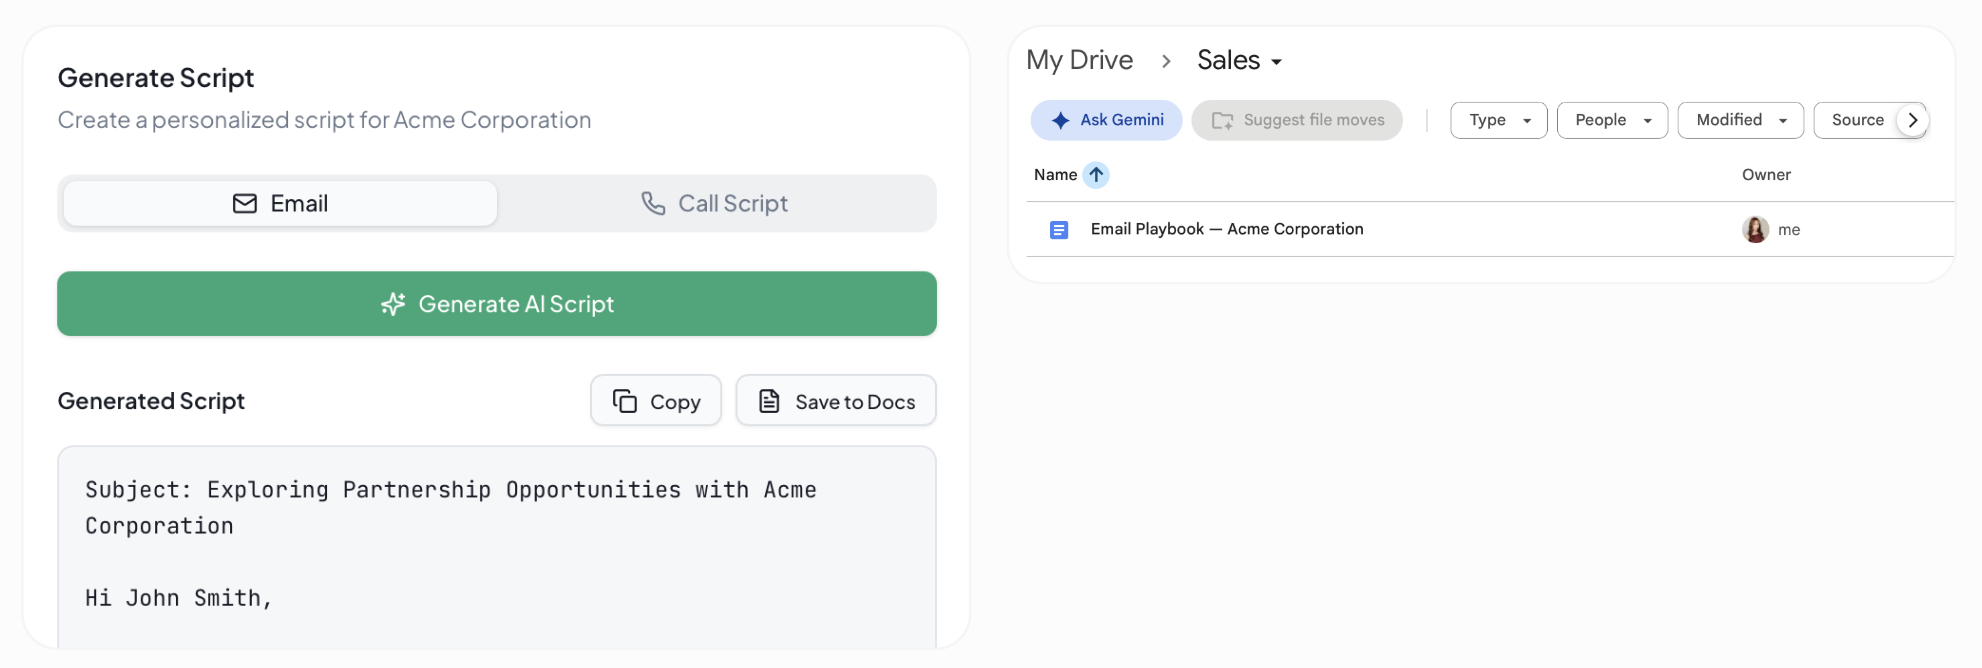Save the script to Docs
The height and width of the screenshot is (668, 1982).
[x=836, y=401]
